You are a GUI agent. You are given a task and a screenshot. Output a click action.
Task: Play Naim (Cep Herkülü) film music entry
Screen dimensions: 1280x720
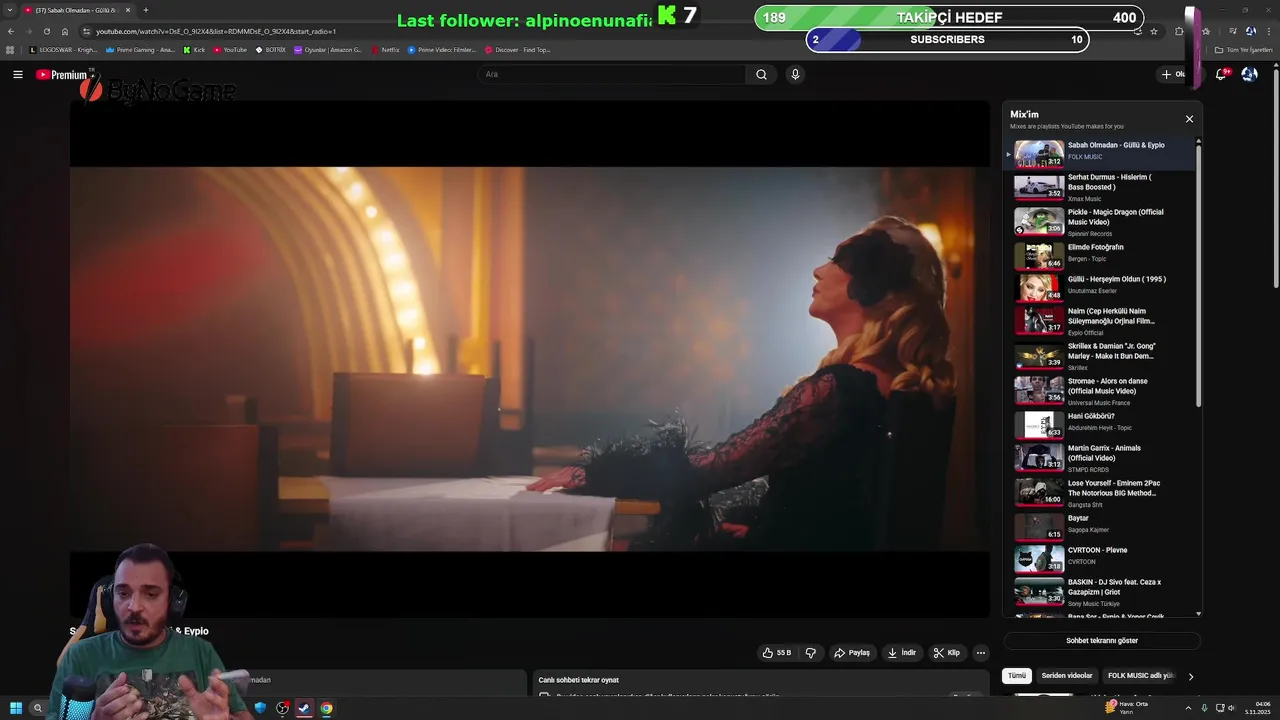coord(1100,321)
